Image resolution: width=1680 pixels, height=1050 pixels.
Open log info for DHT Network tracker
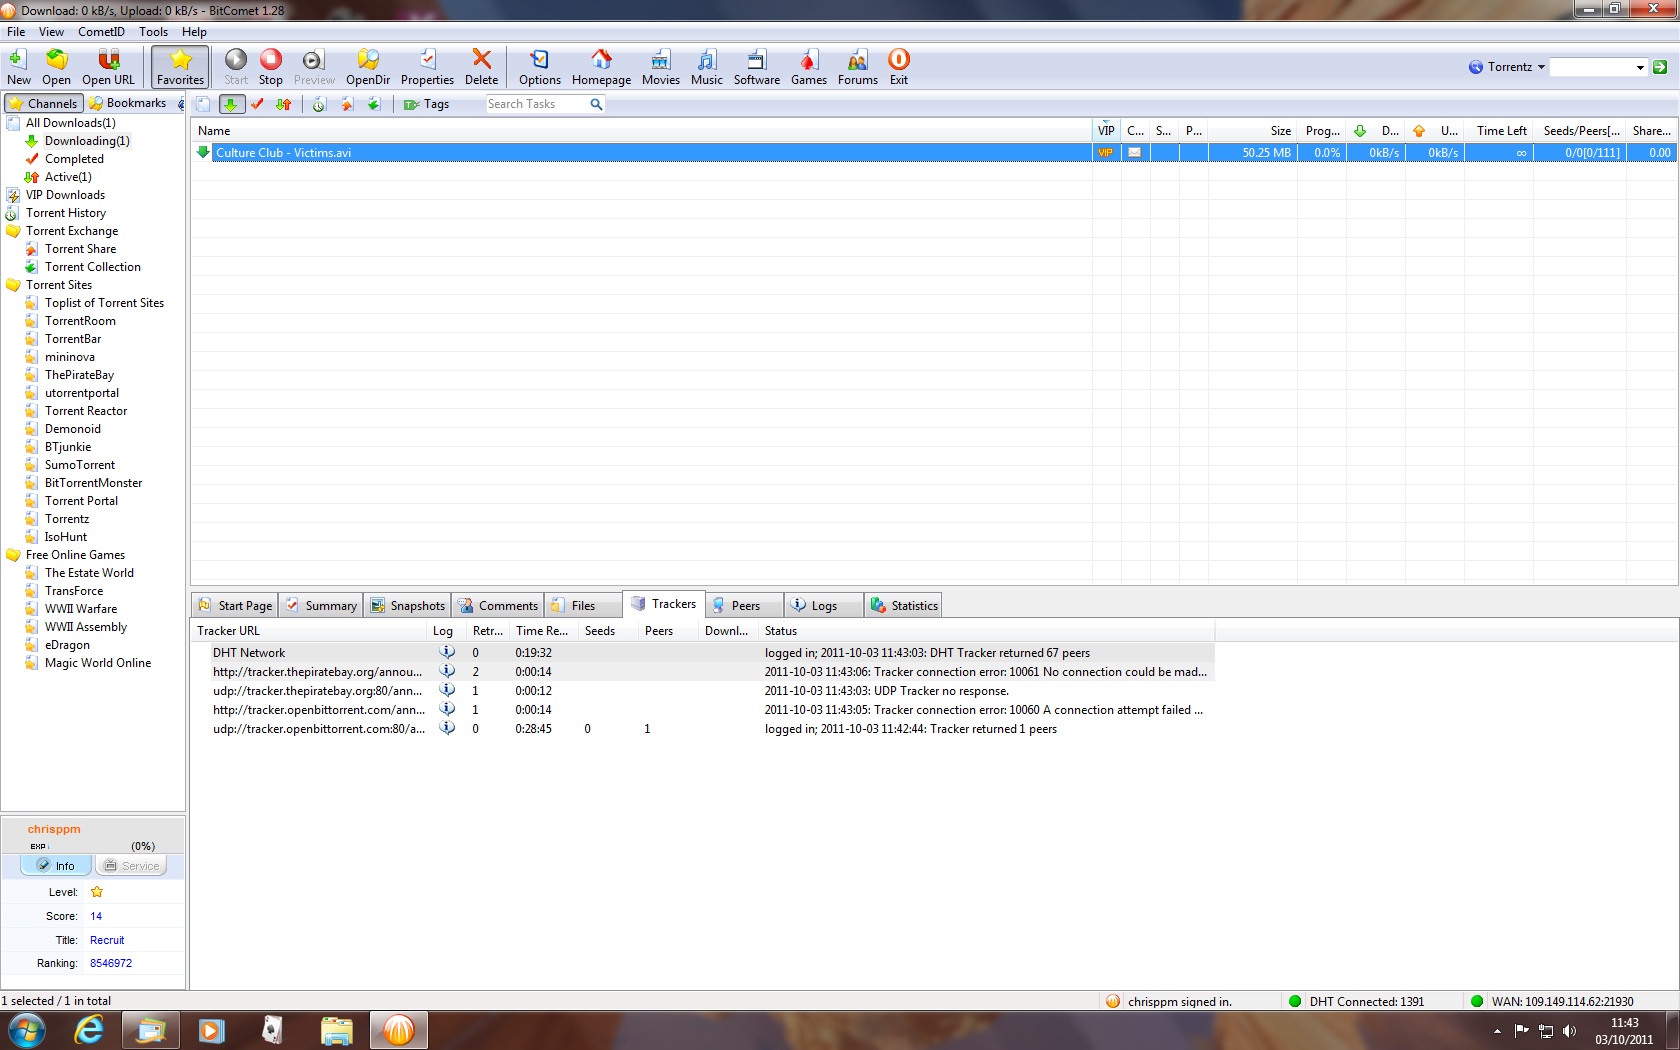[x=447, y=652]
